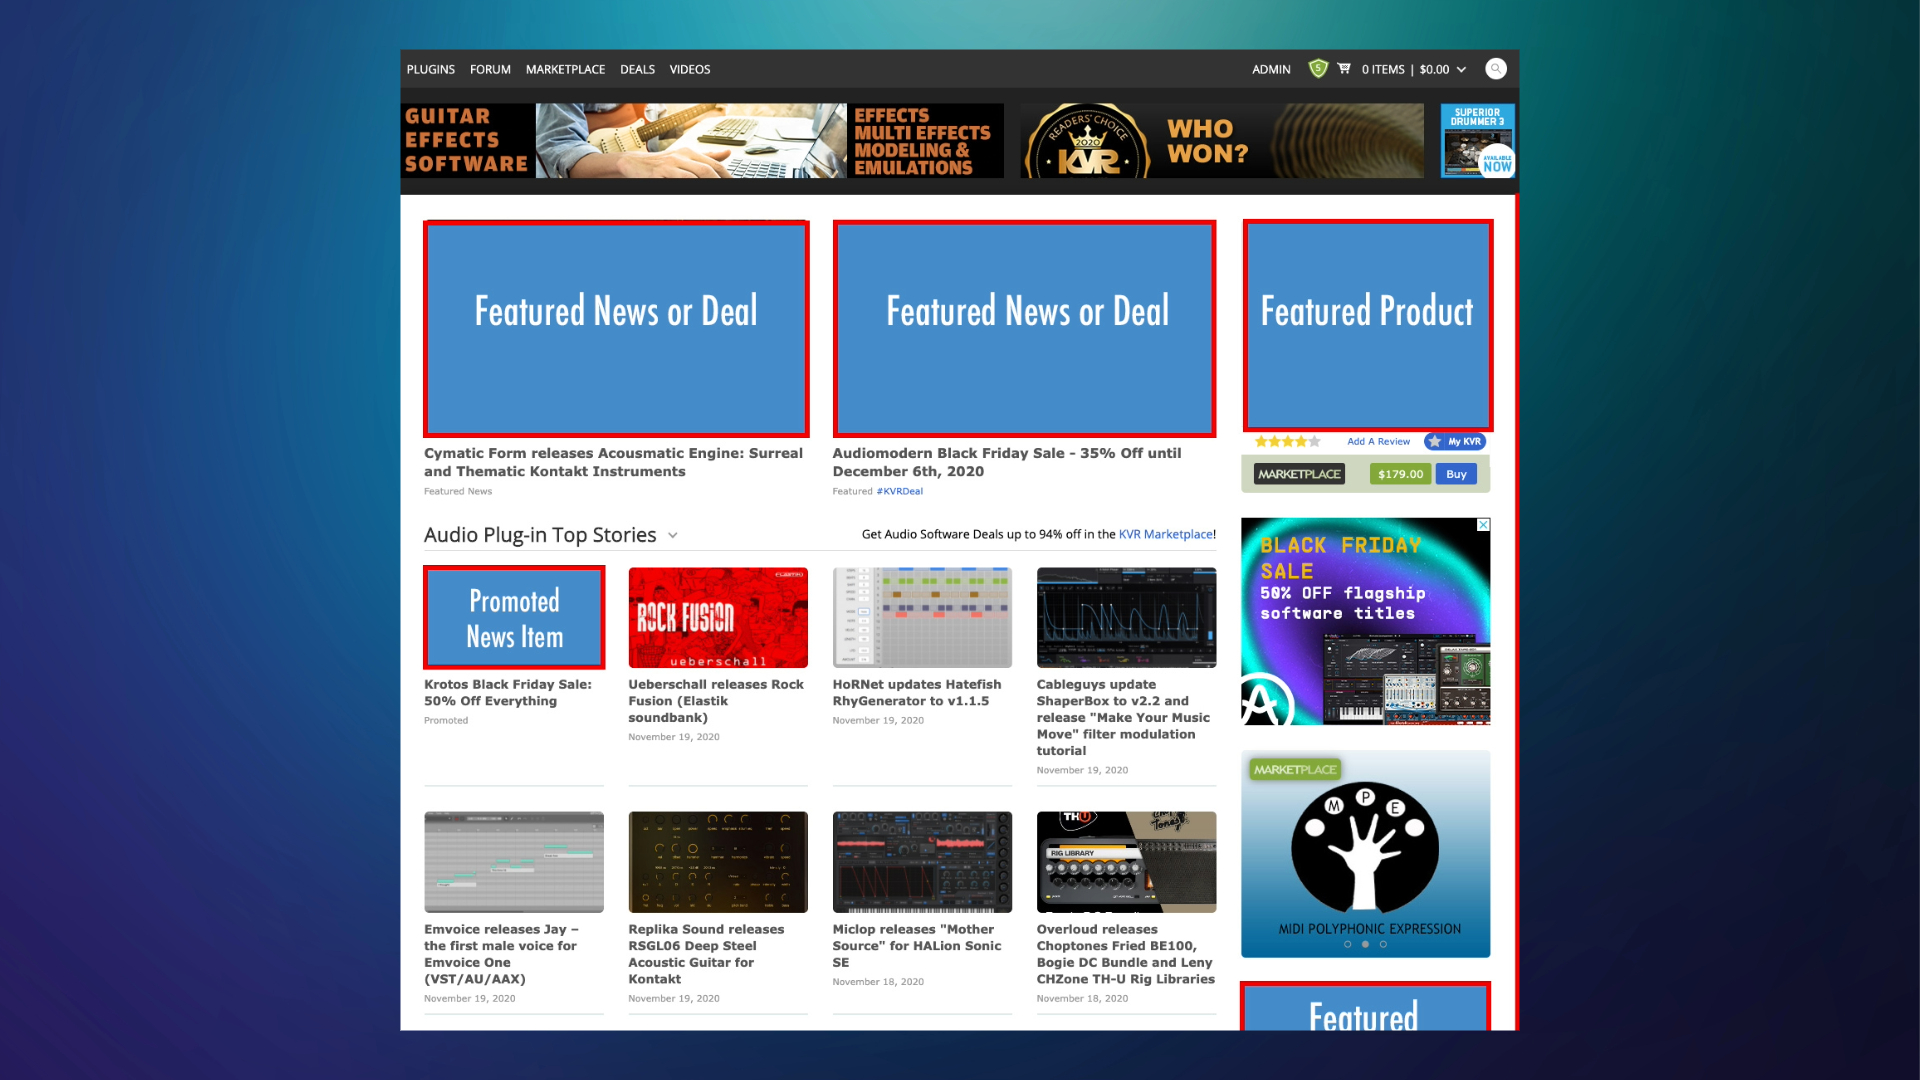Select the middle carousel dot
Image resolution: width=1920 pixels, height=1080 pixels.
pos(1366,944)
